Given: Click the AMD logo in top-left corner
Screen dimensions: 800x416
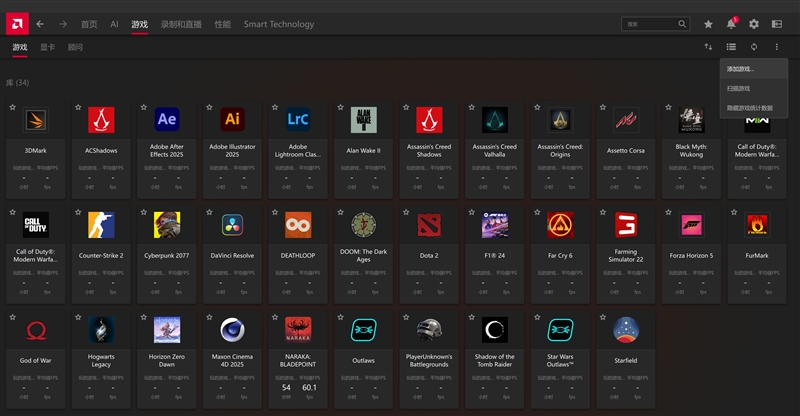Looking at the screenshot, I should (x=17, y=24).
